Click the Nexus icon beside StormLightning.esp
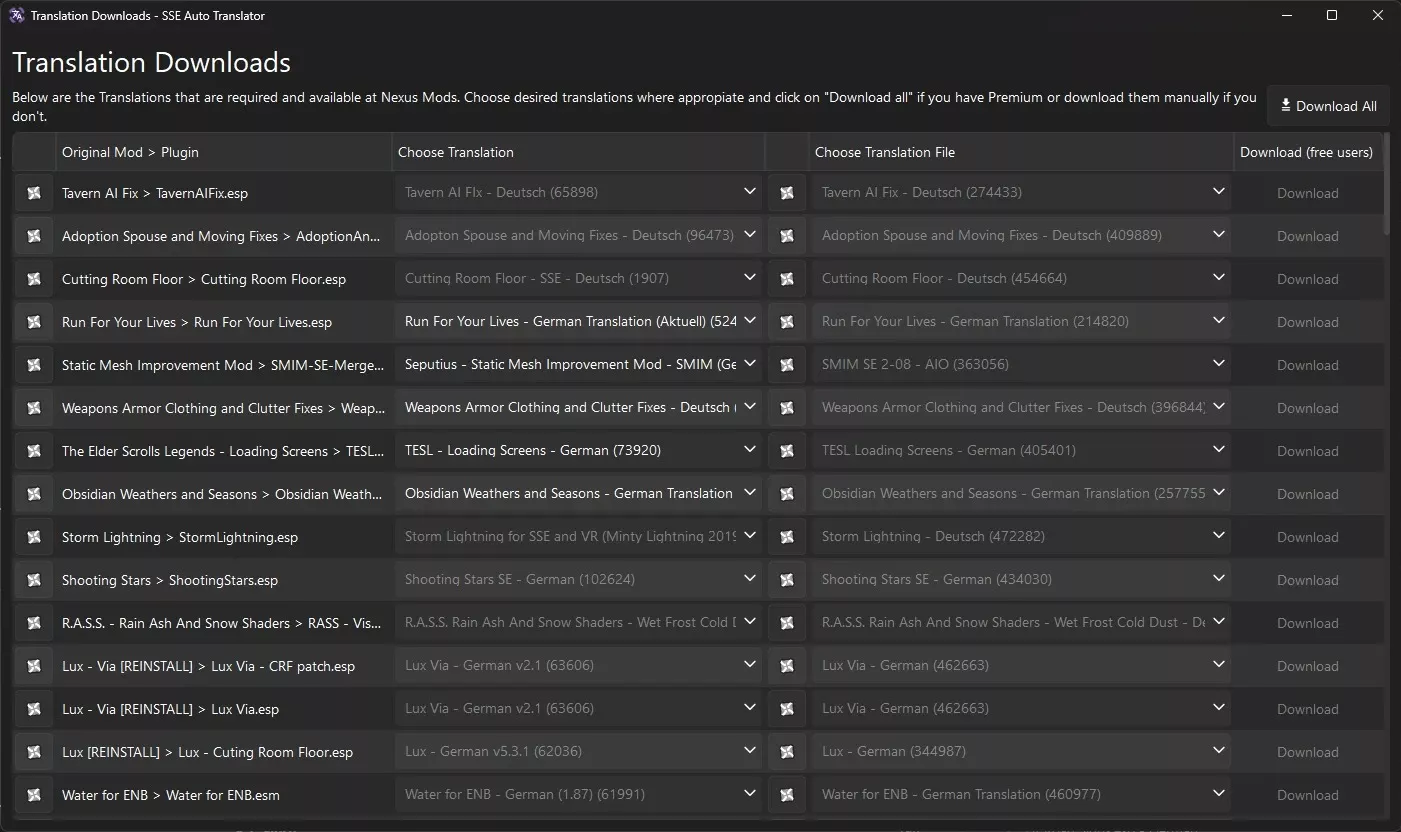This screenshot has width=1401, height=832. point(34,537)
